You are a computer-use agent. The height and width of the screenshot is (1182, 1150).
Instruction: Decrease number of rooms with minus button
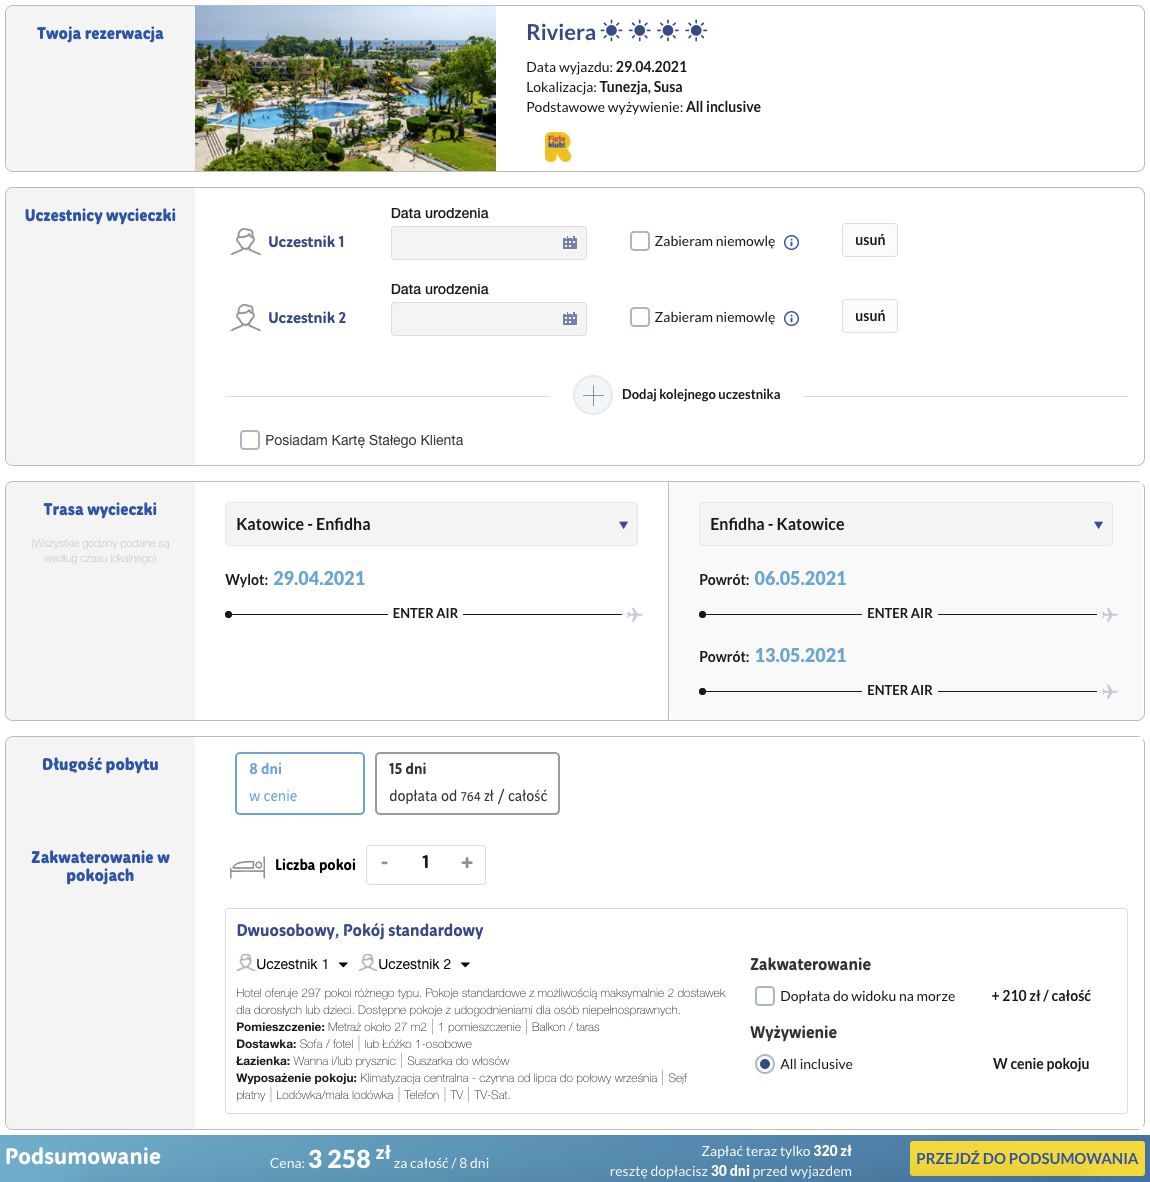point(384,862)
